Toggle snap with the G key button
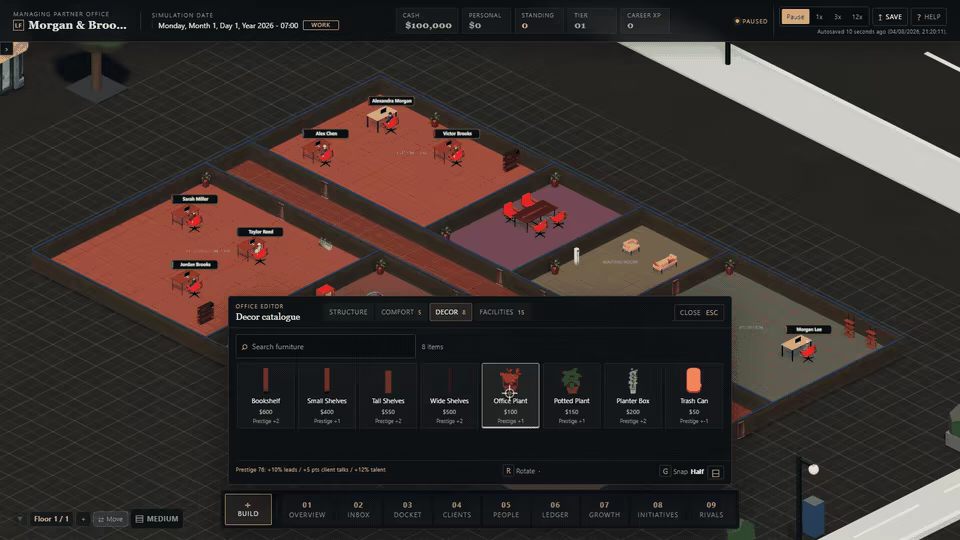Screen dimensions: 960x540 [665, 471]
